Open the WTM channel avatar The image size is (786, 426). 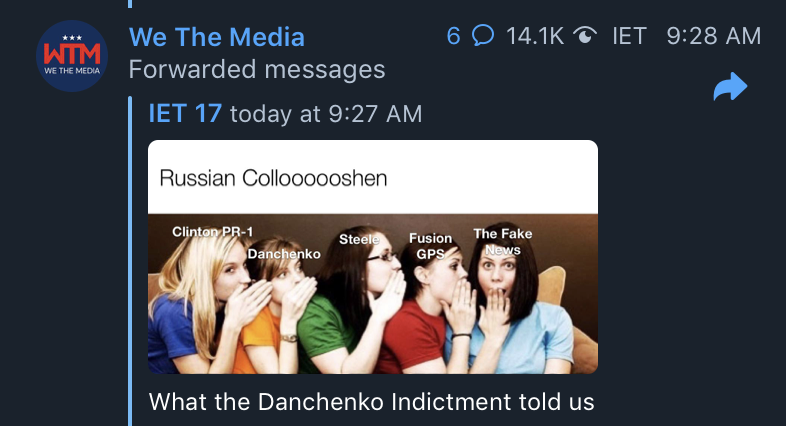tap(72, 56)
